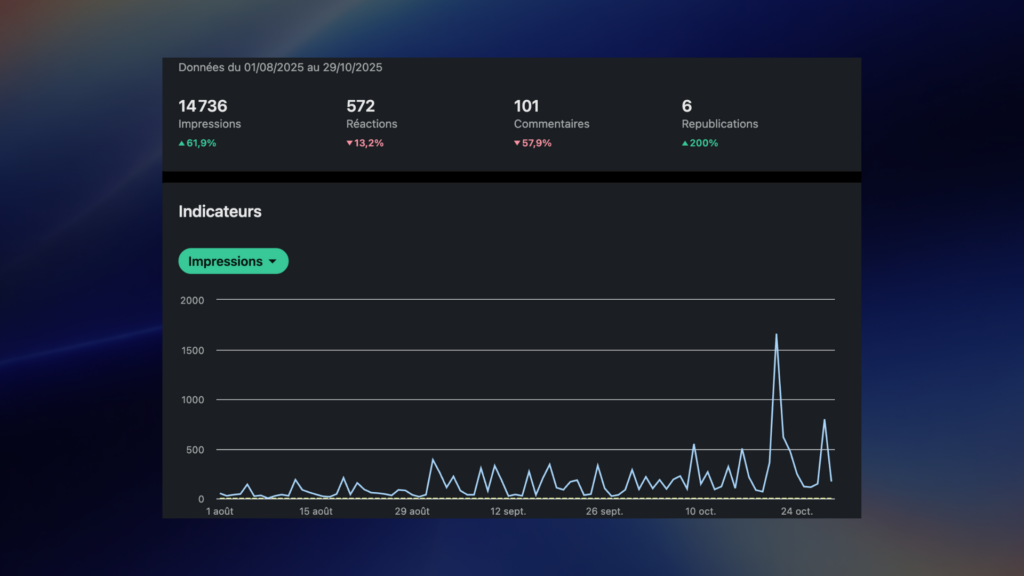
Task: Click the 14 736 Impressions total
Action: (x=202, y=106)
